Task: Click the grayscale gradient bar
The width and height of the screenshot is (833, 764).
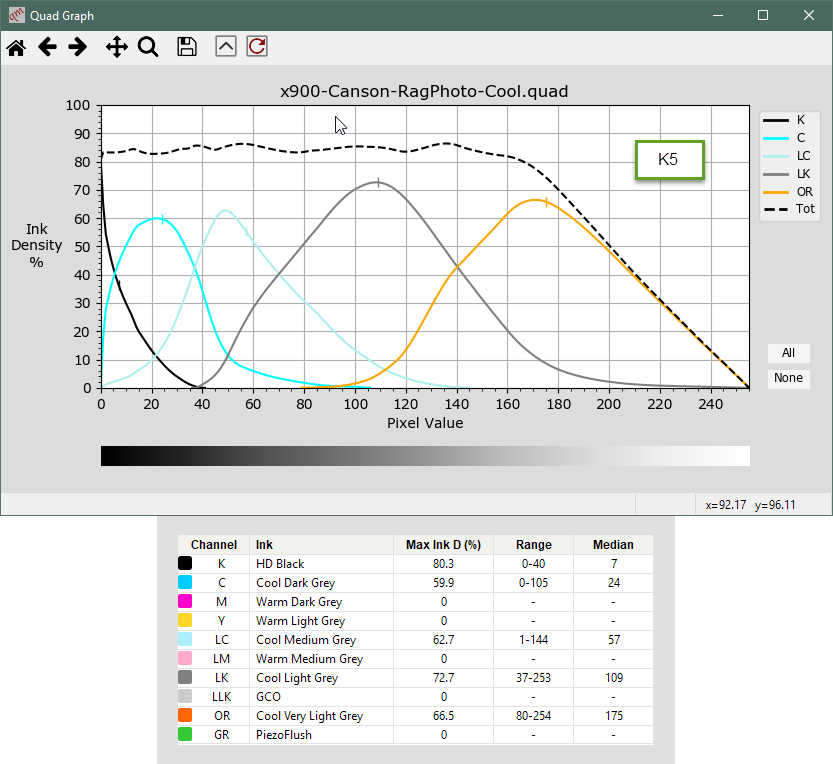Action: 425,456
